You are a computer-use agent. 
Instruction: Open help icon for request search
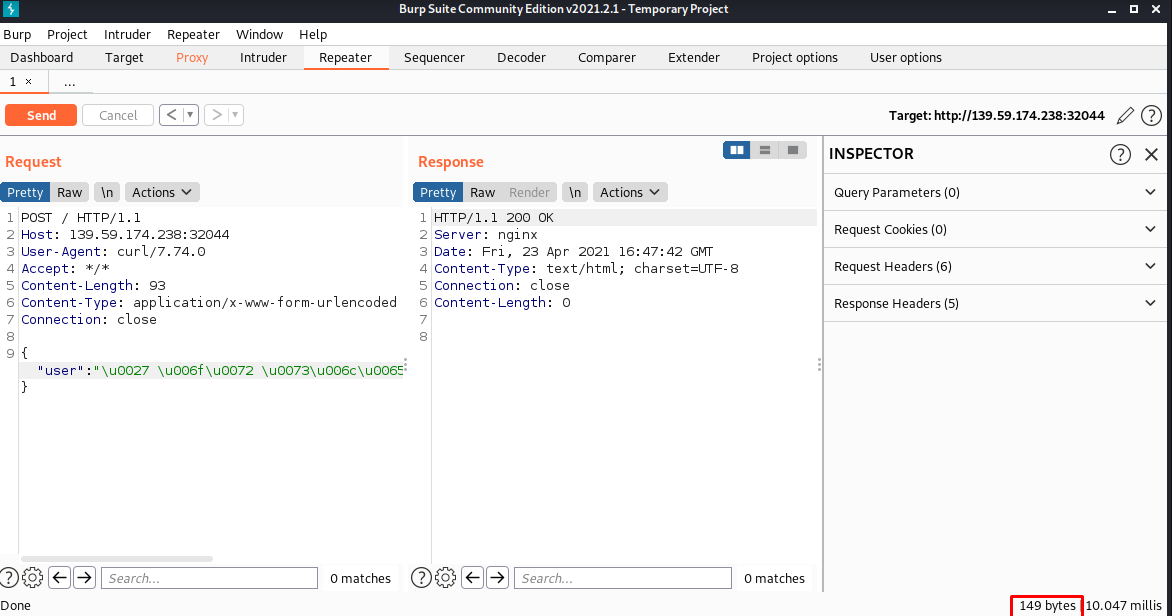9,578
